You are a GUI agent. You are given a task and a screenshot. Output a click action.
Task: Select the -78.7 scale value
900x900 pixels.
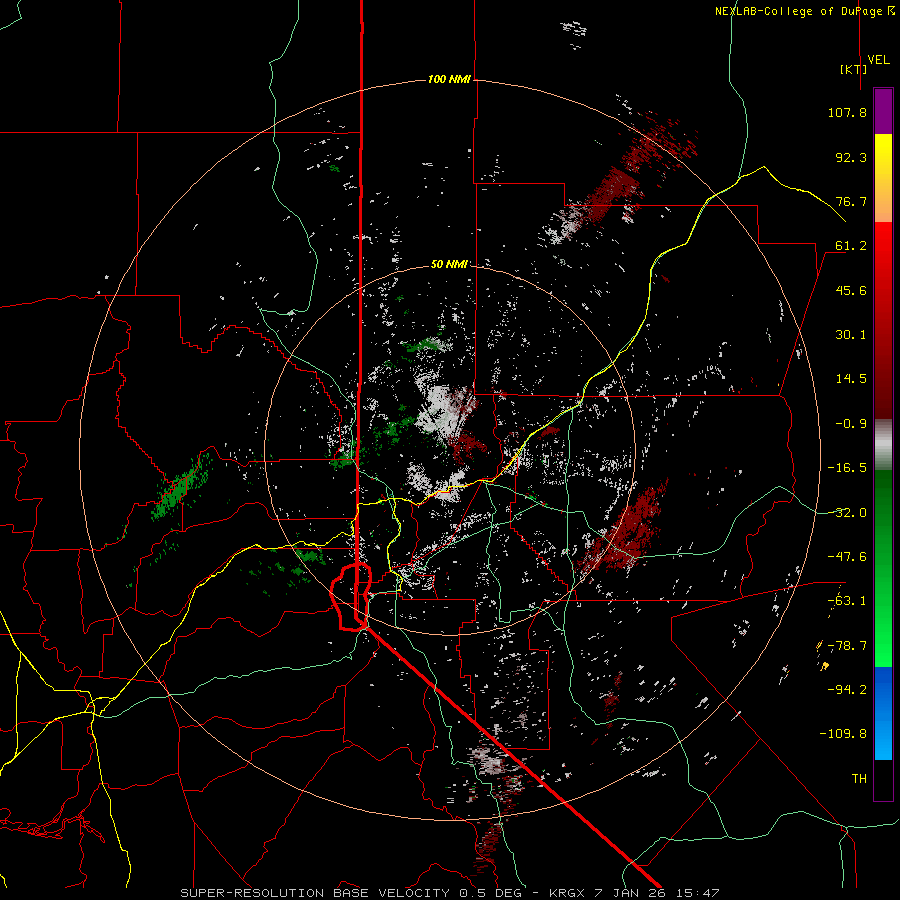click(x=847, y=646)
